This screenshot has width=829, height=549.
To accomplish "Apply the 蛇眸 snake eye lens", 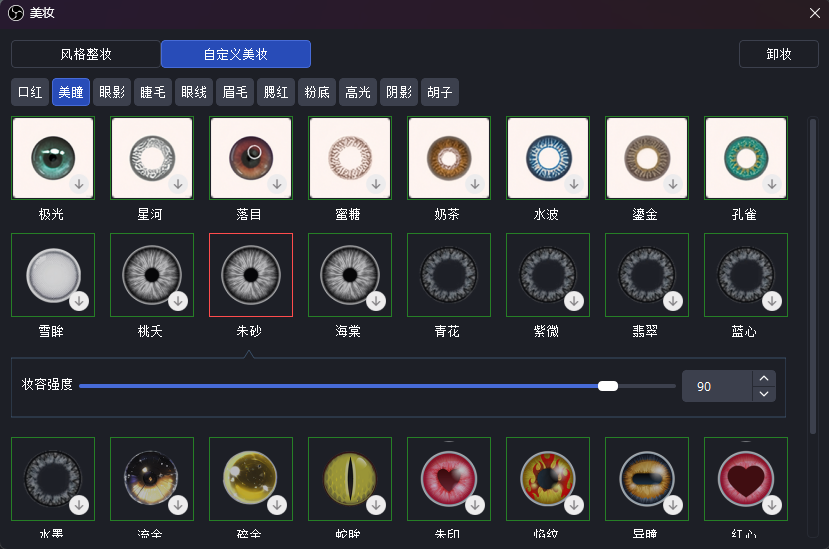I will (349, 477).
